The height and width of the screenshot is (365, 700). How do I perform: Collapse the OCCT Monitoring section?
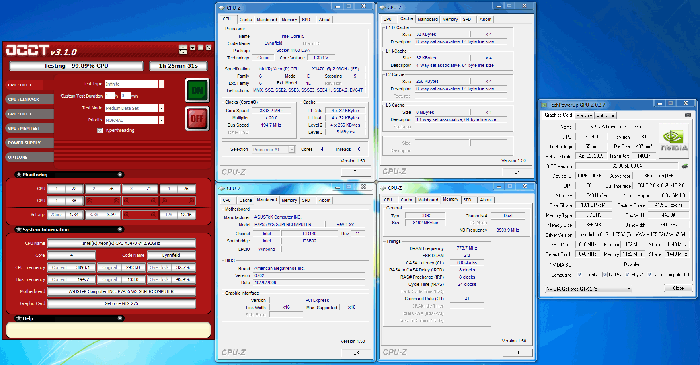tap(120, 174)
